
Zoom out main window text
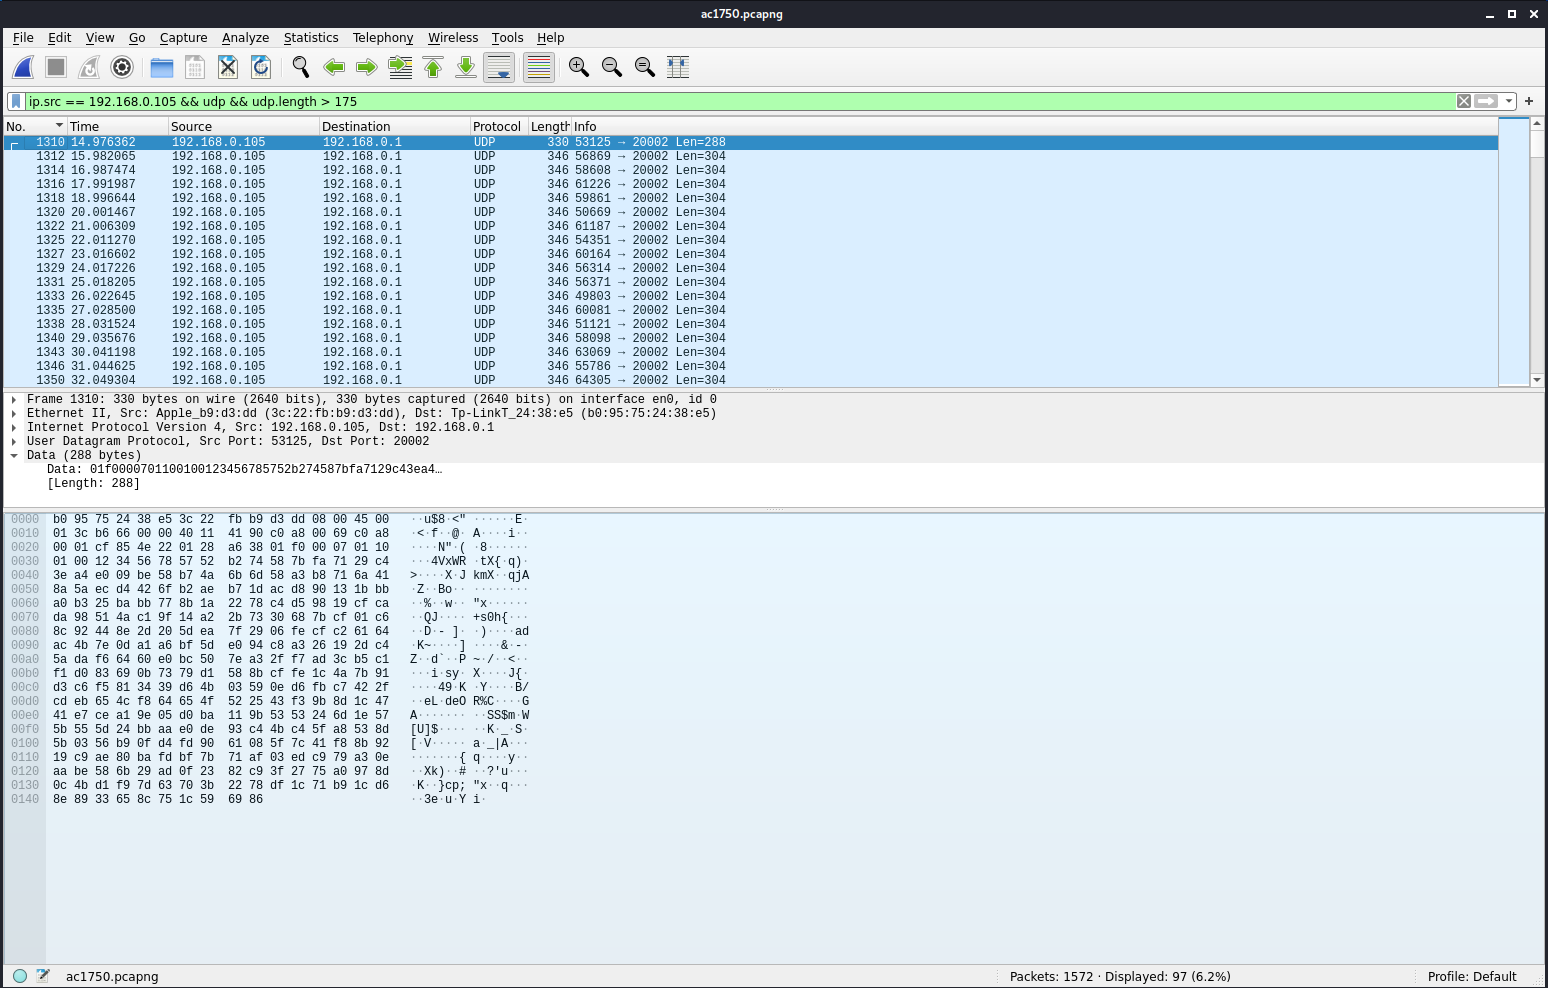coord(612,67)
